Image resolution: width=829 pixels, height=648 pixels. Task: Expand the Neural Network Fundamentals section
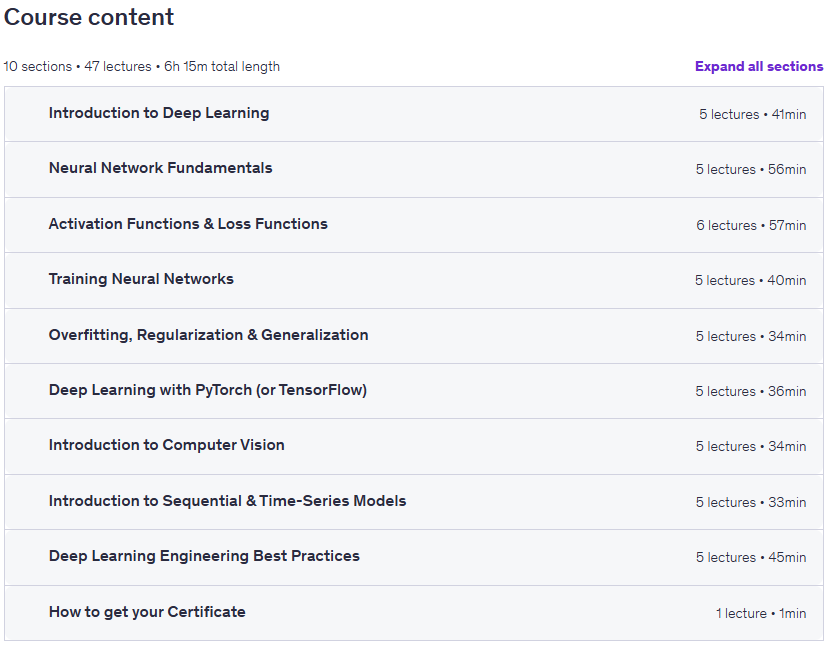414,170
